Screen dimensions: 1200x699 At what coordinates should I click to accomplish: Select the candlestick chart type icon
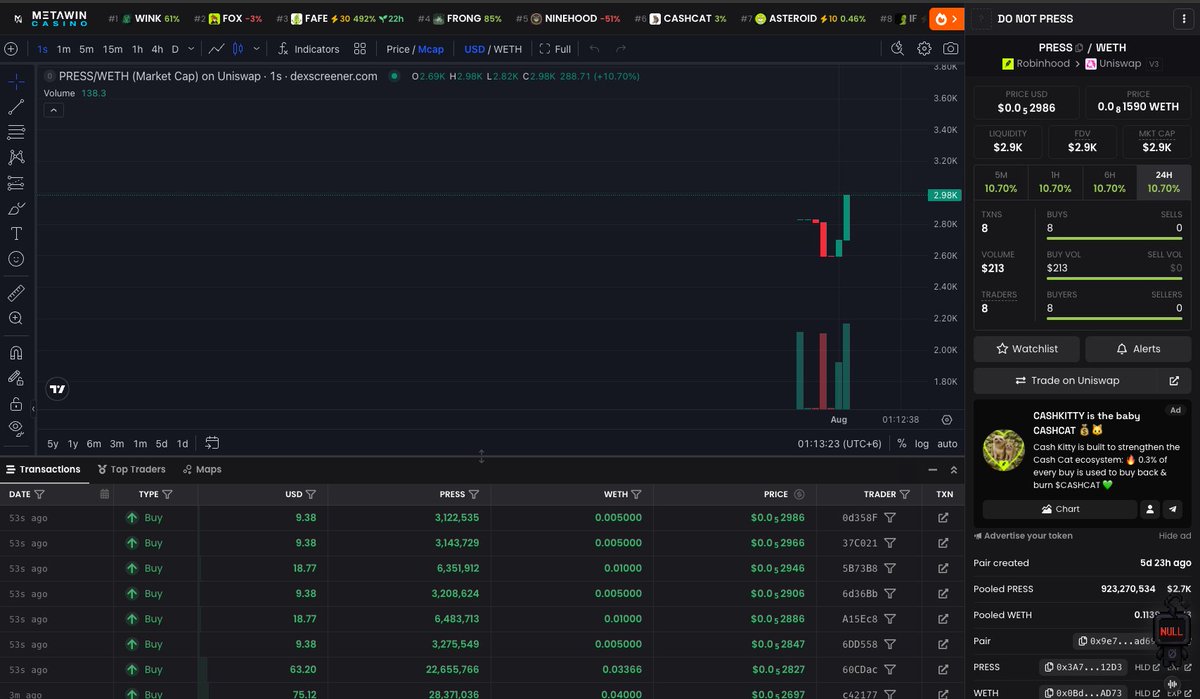[x=239, y=49]
